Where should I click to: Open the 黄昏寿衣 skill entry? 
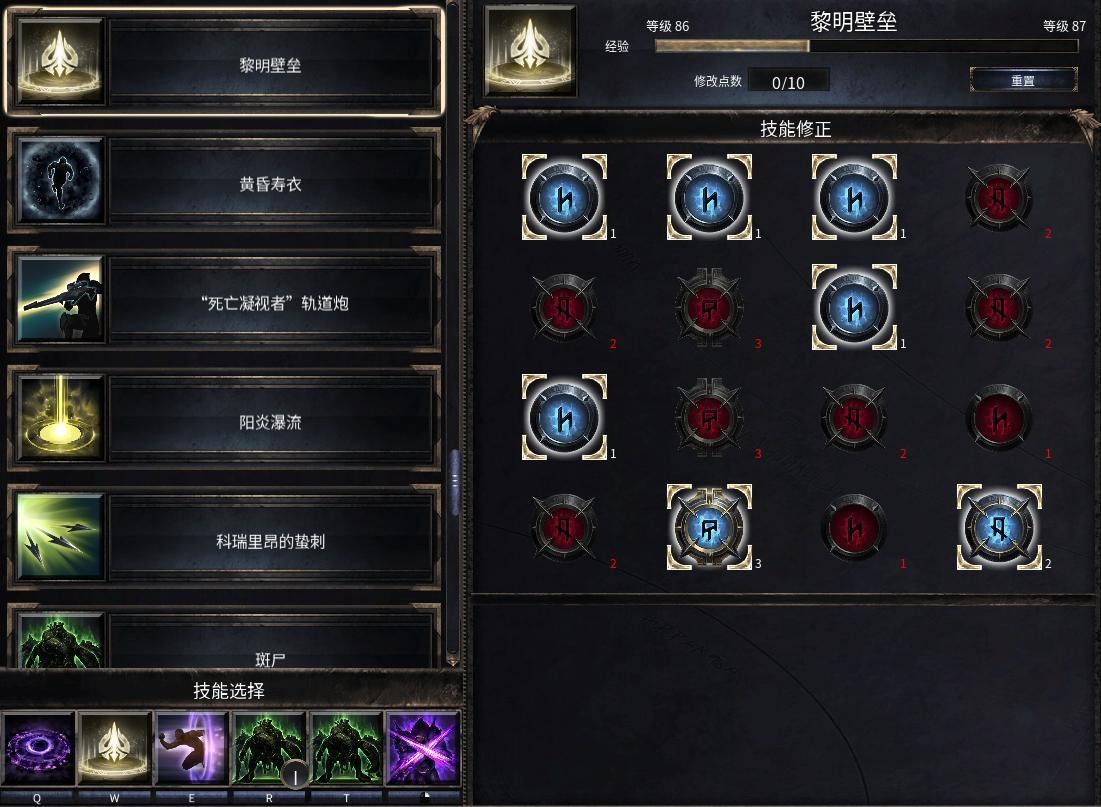[x=225, y=181]
